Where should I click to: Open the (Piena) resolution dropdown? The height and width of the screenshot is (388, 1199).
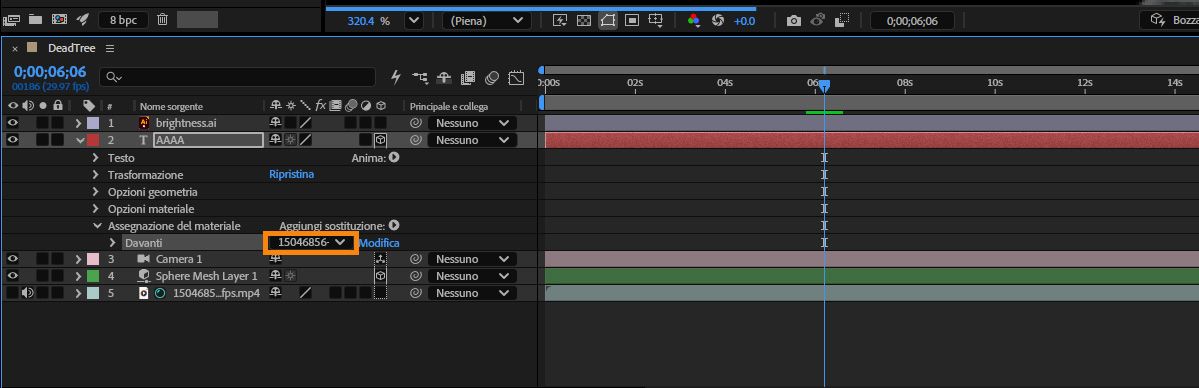[486, 21]
